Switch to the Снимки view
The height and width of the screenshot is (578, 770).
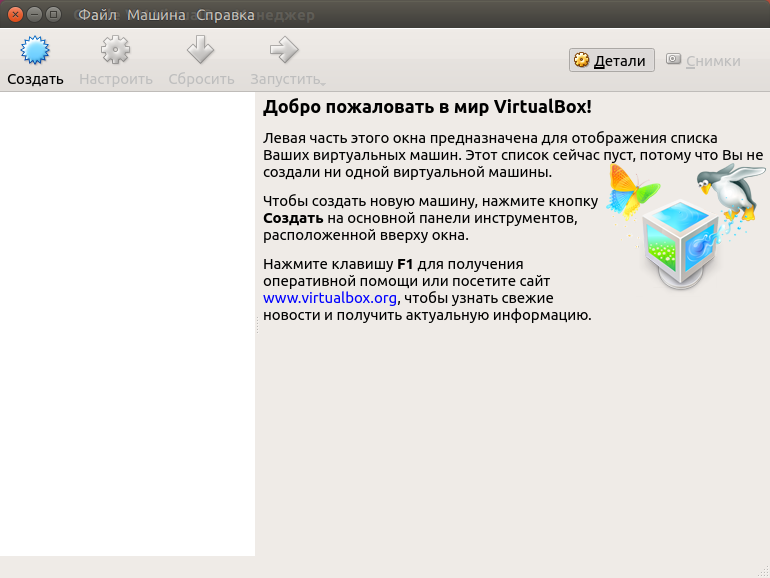703,60
